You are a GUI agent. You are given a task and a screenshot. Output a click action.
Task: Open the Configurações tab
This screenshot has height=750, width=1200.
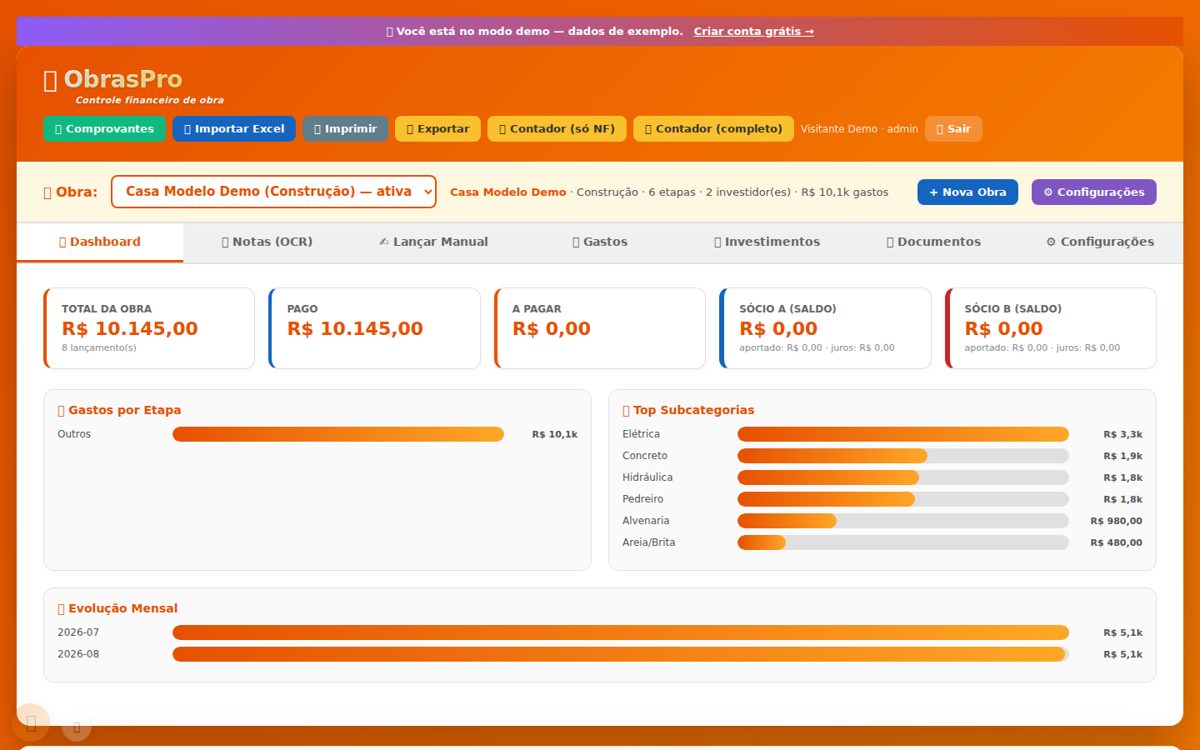point(1099,242)
